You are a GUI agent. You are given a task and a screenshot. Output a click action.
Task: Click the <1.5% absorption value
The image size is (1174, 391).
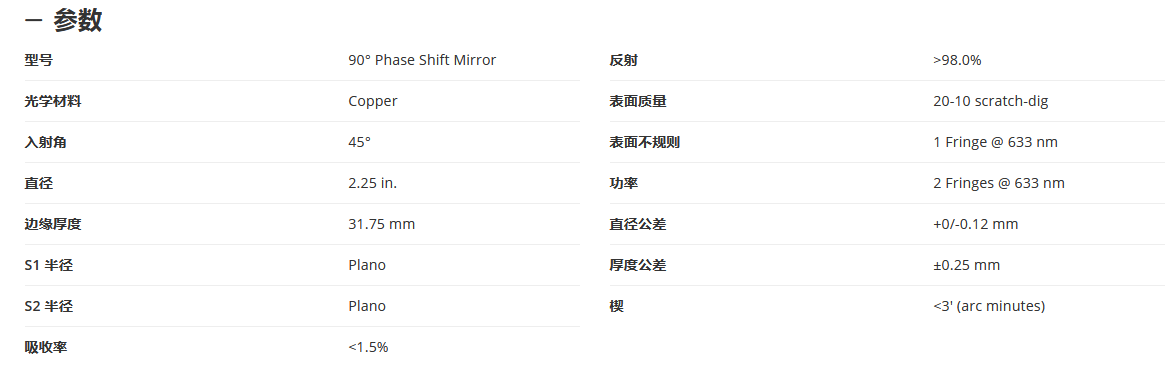pos(368,347)
